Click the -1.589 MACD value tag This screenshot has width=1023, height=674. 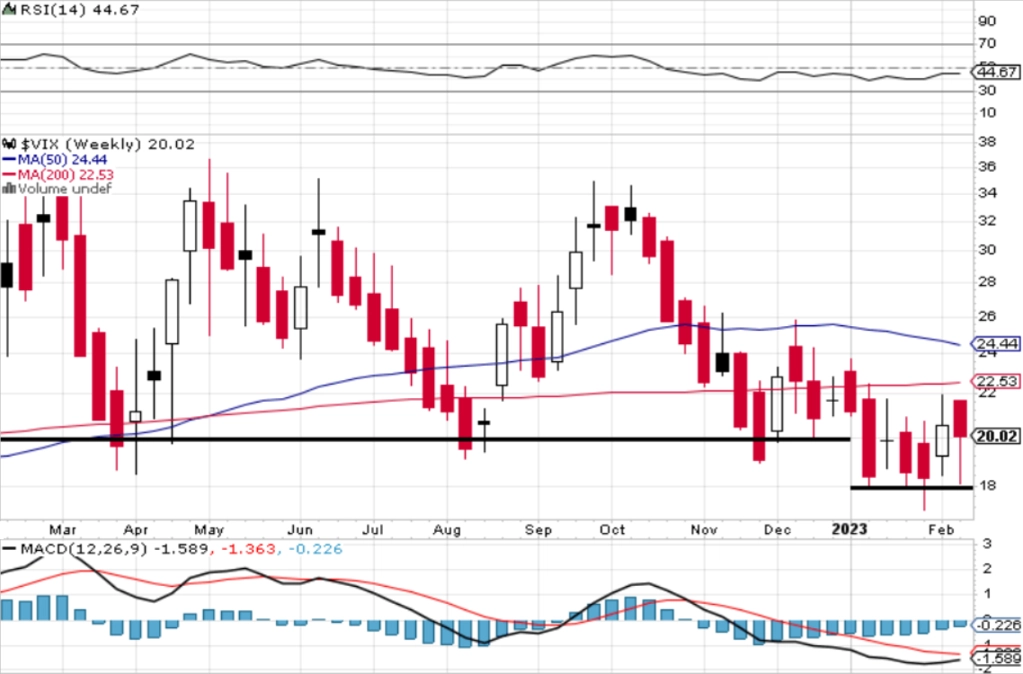995,659
